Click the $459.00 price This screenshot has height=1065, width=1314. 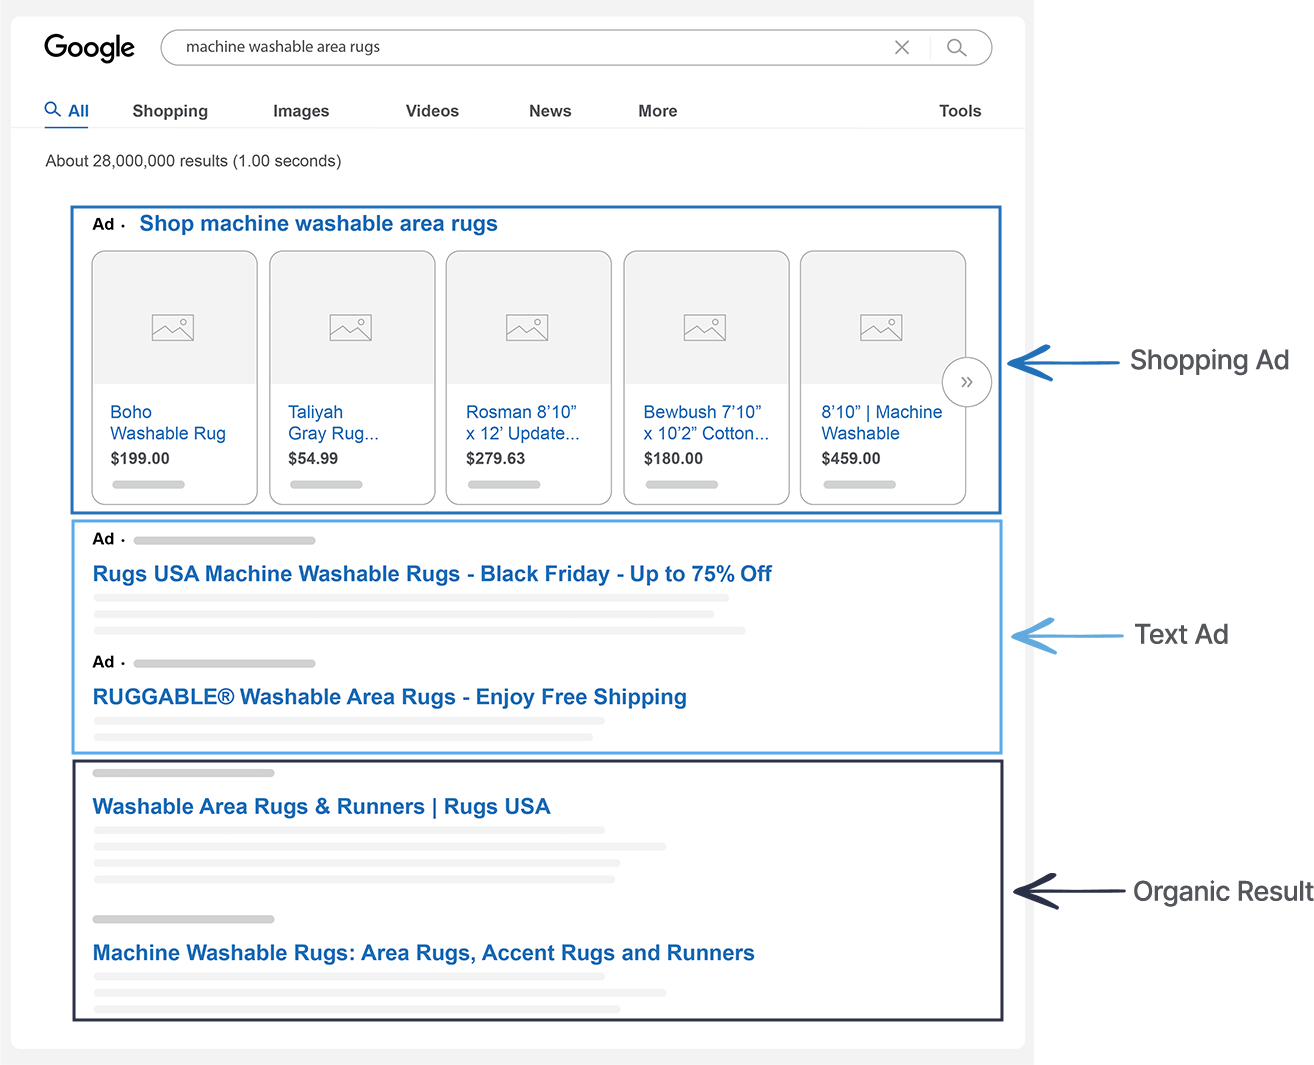click(x=851, y=459)
